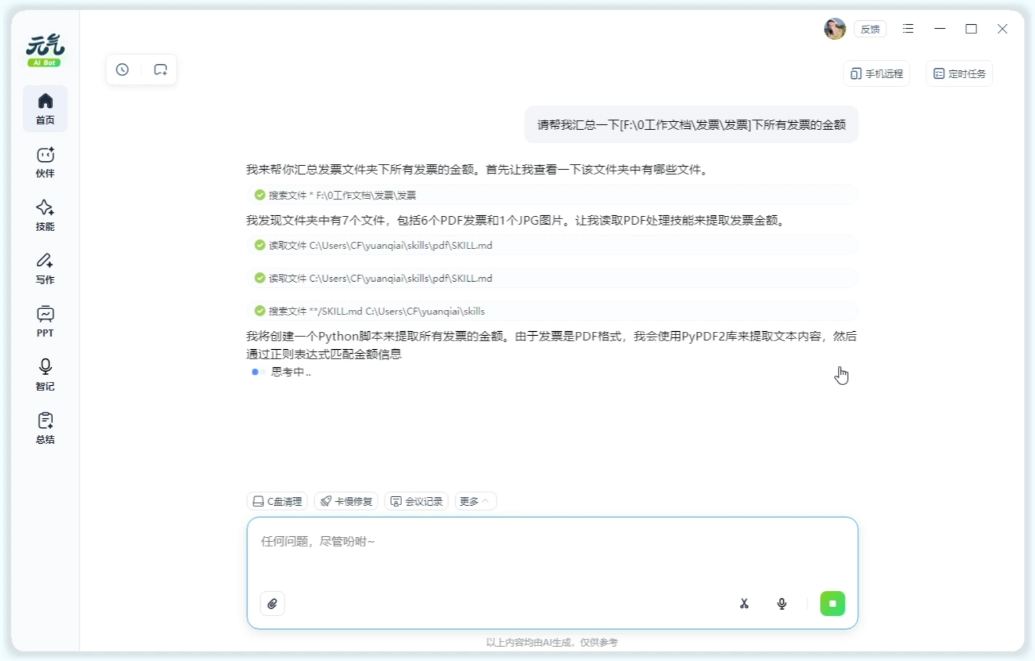Maximize the application window
The height and width of the screenshot is (661, 1035).
[971, 28]
